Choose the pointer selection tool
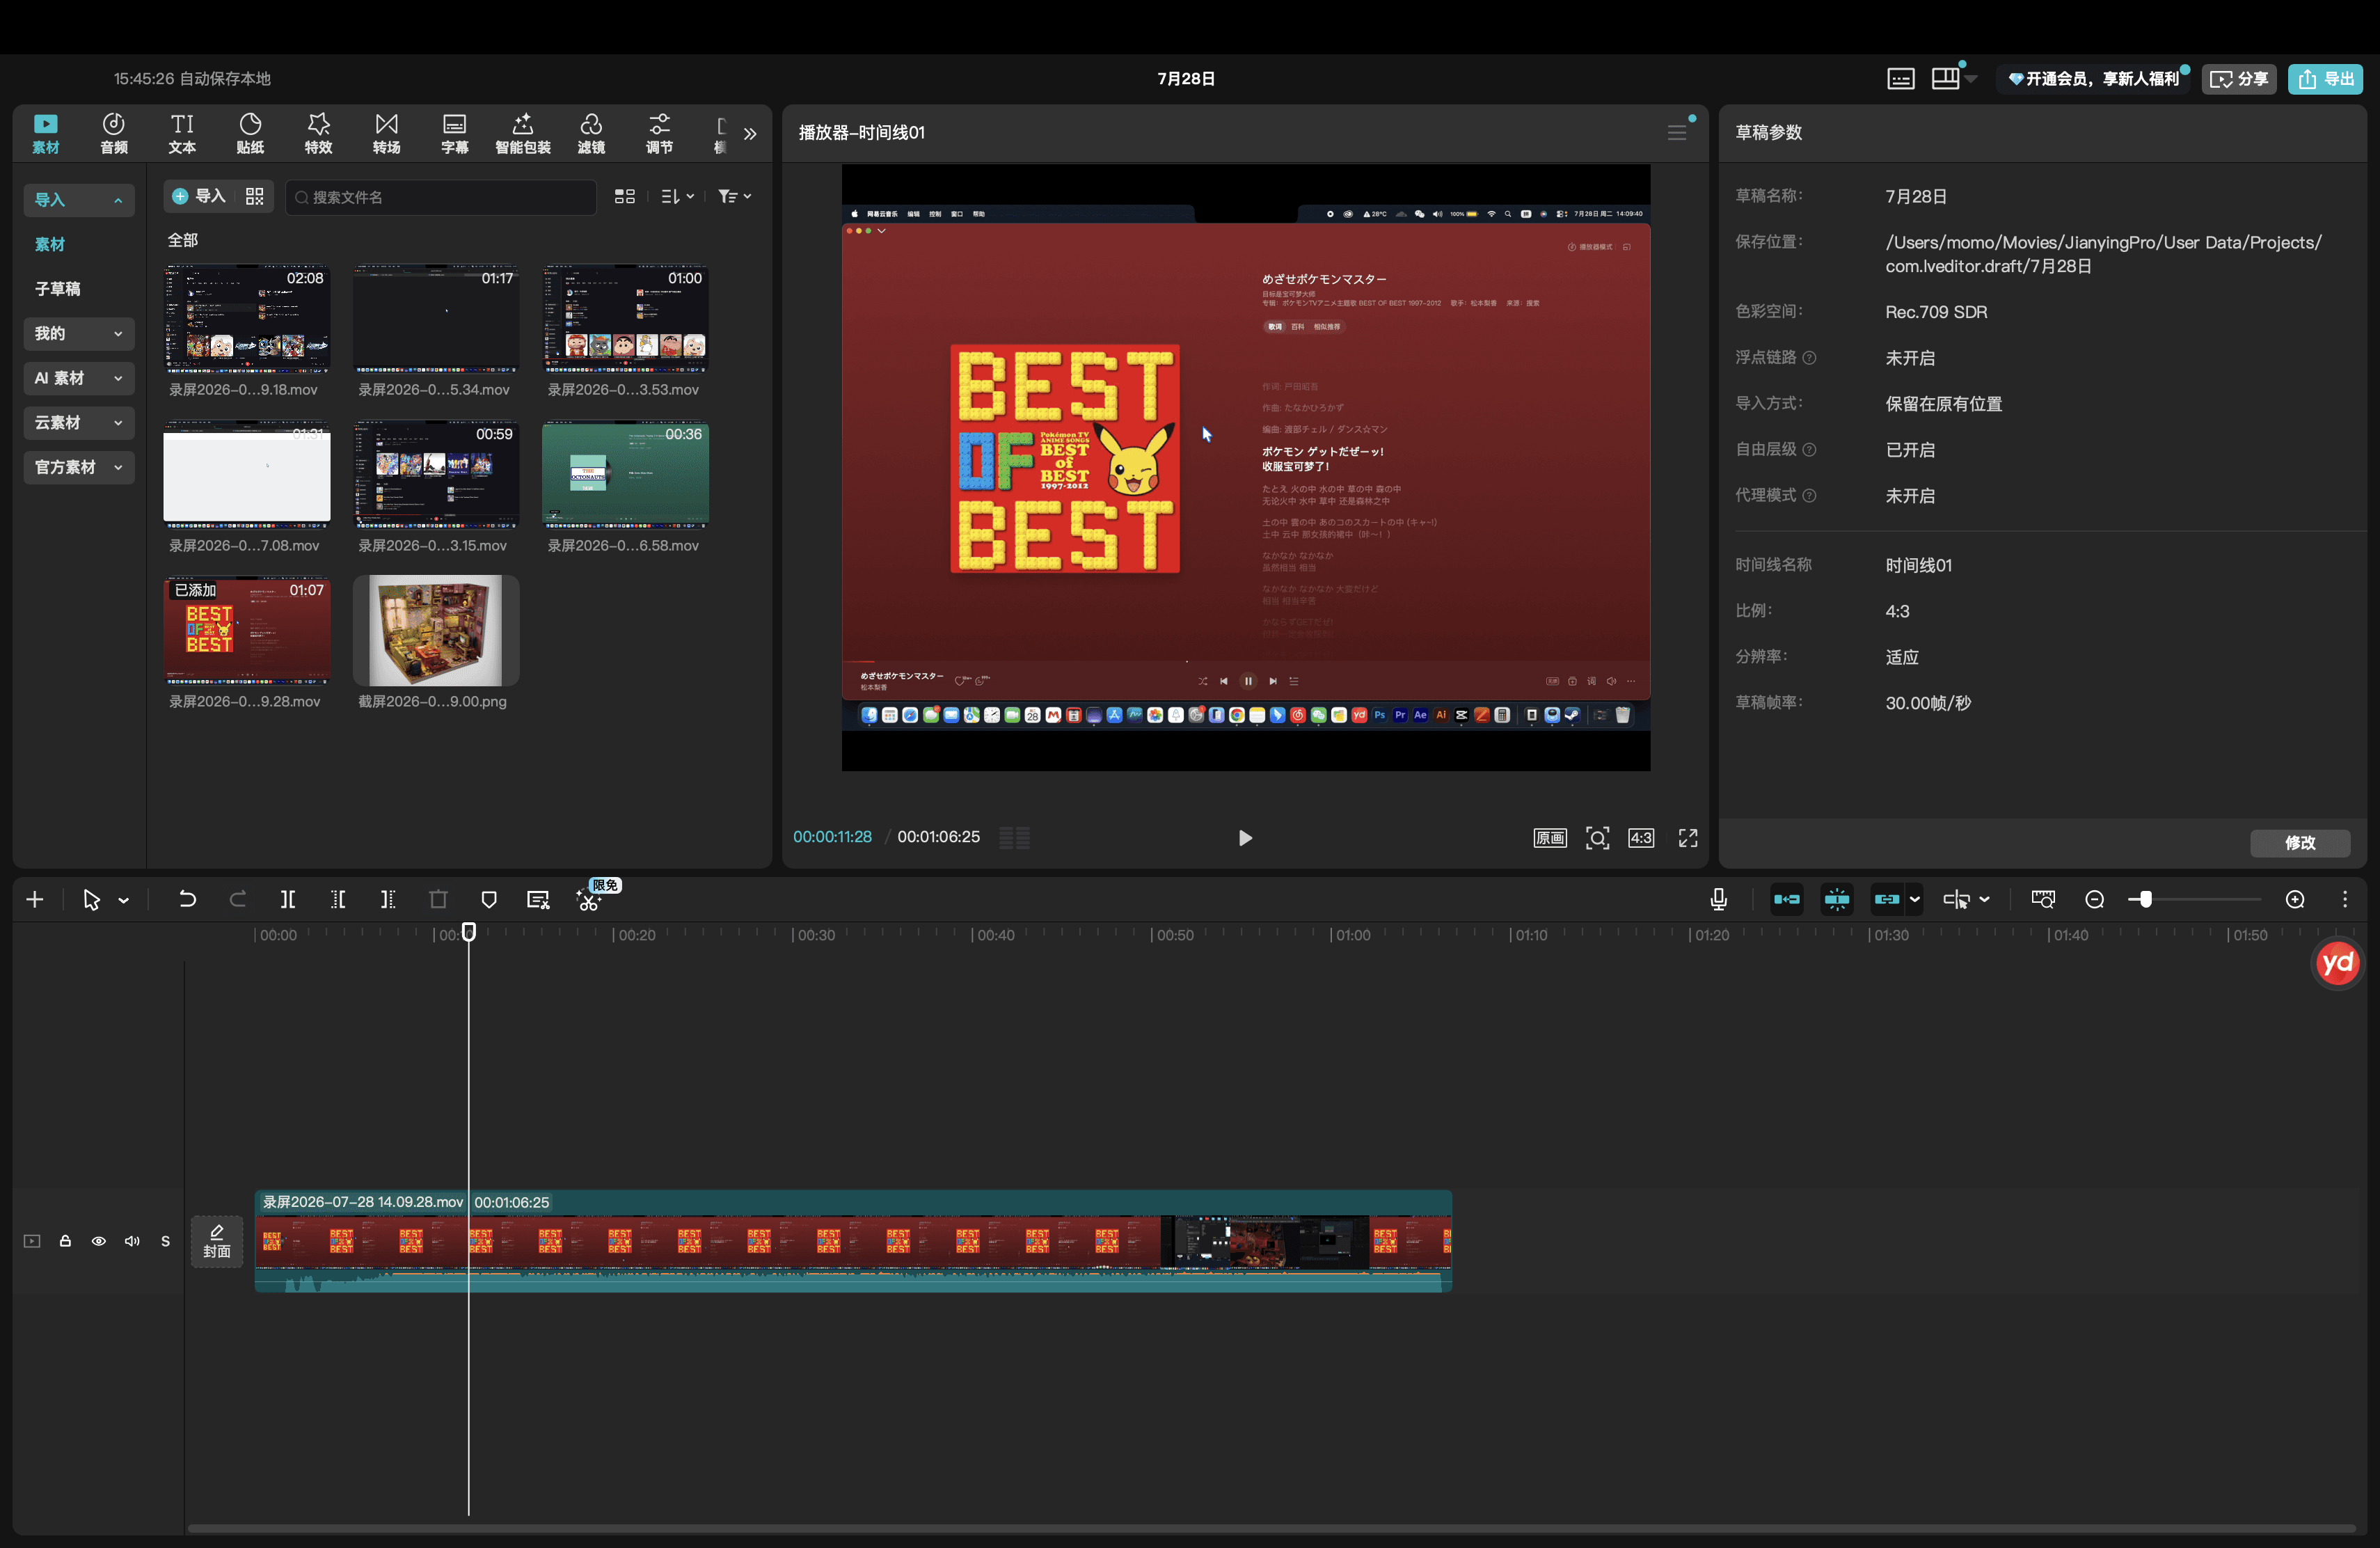 [x=92, y=900]
